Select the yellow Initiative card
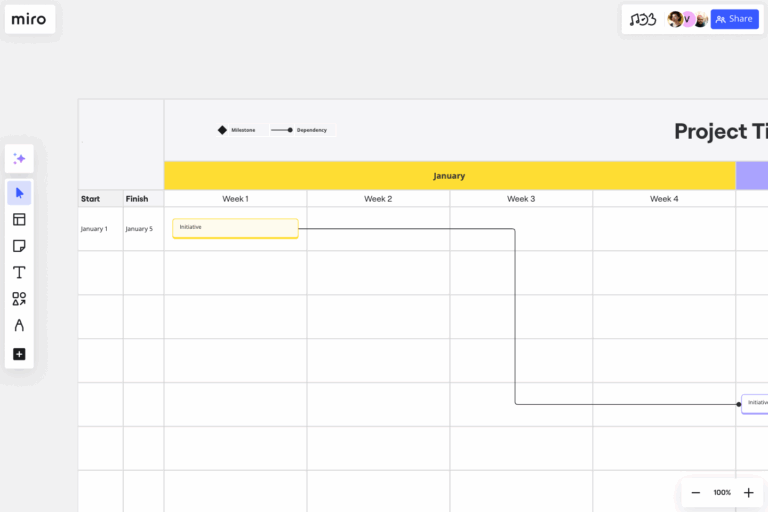The height and width of the screenshot is (512, 768). tap(235, 228)
